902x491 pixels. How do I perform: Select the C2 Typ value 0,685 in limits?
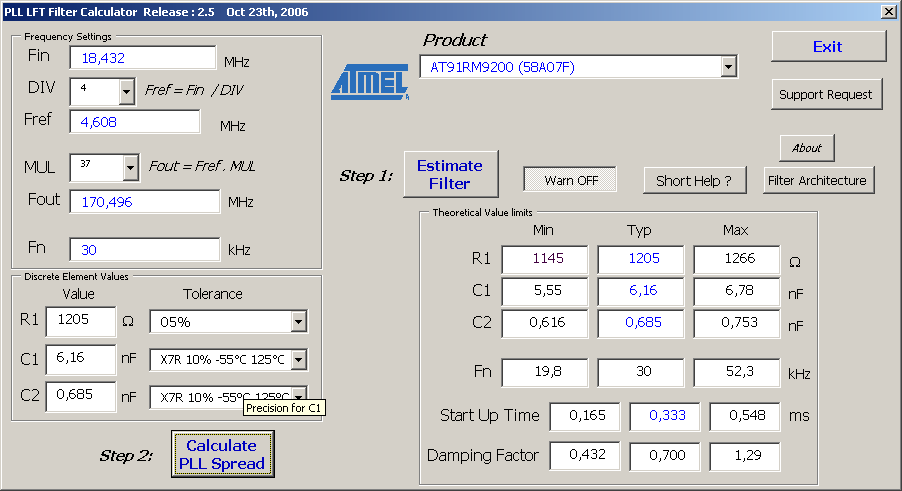[641, 324]
